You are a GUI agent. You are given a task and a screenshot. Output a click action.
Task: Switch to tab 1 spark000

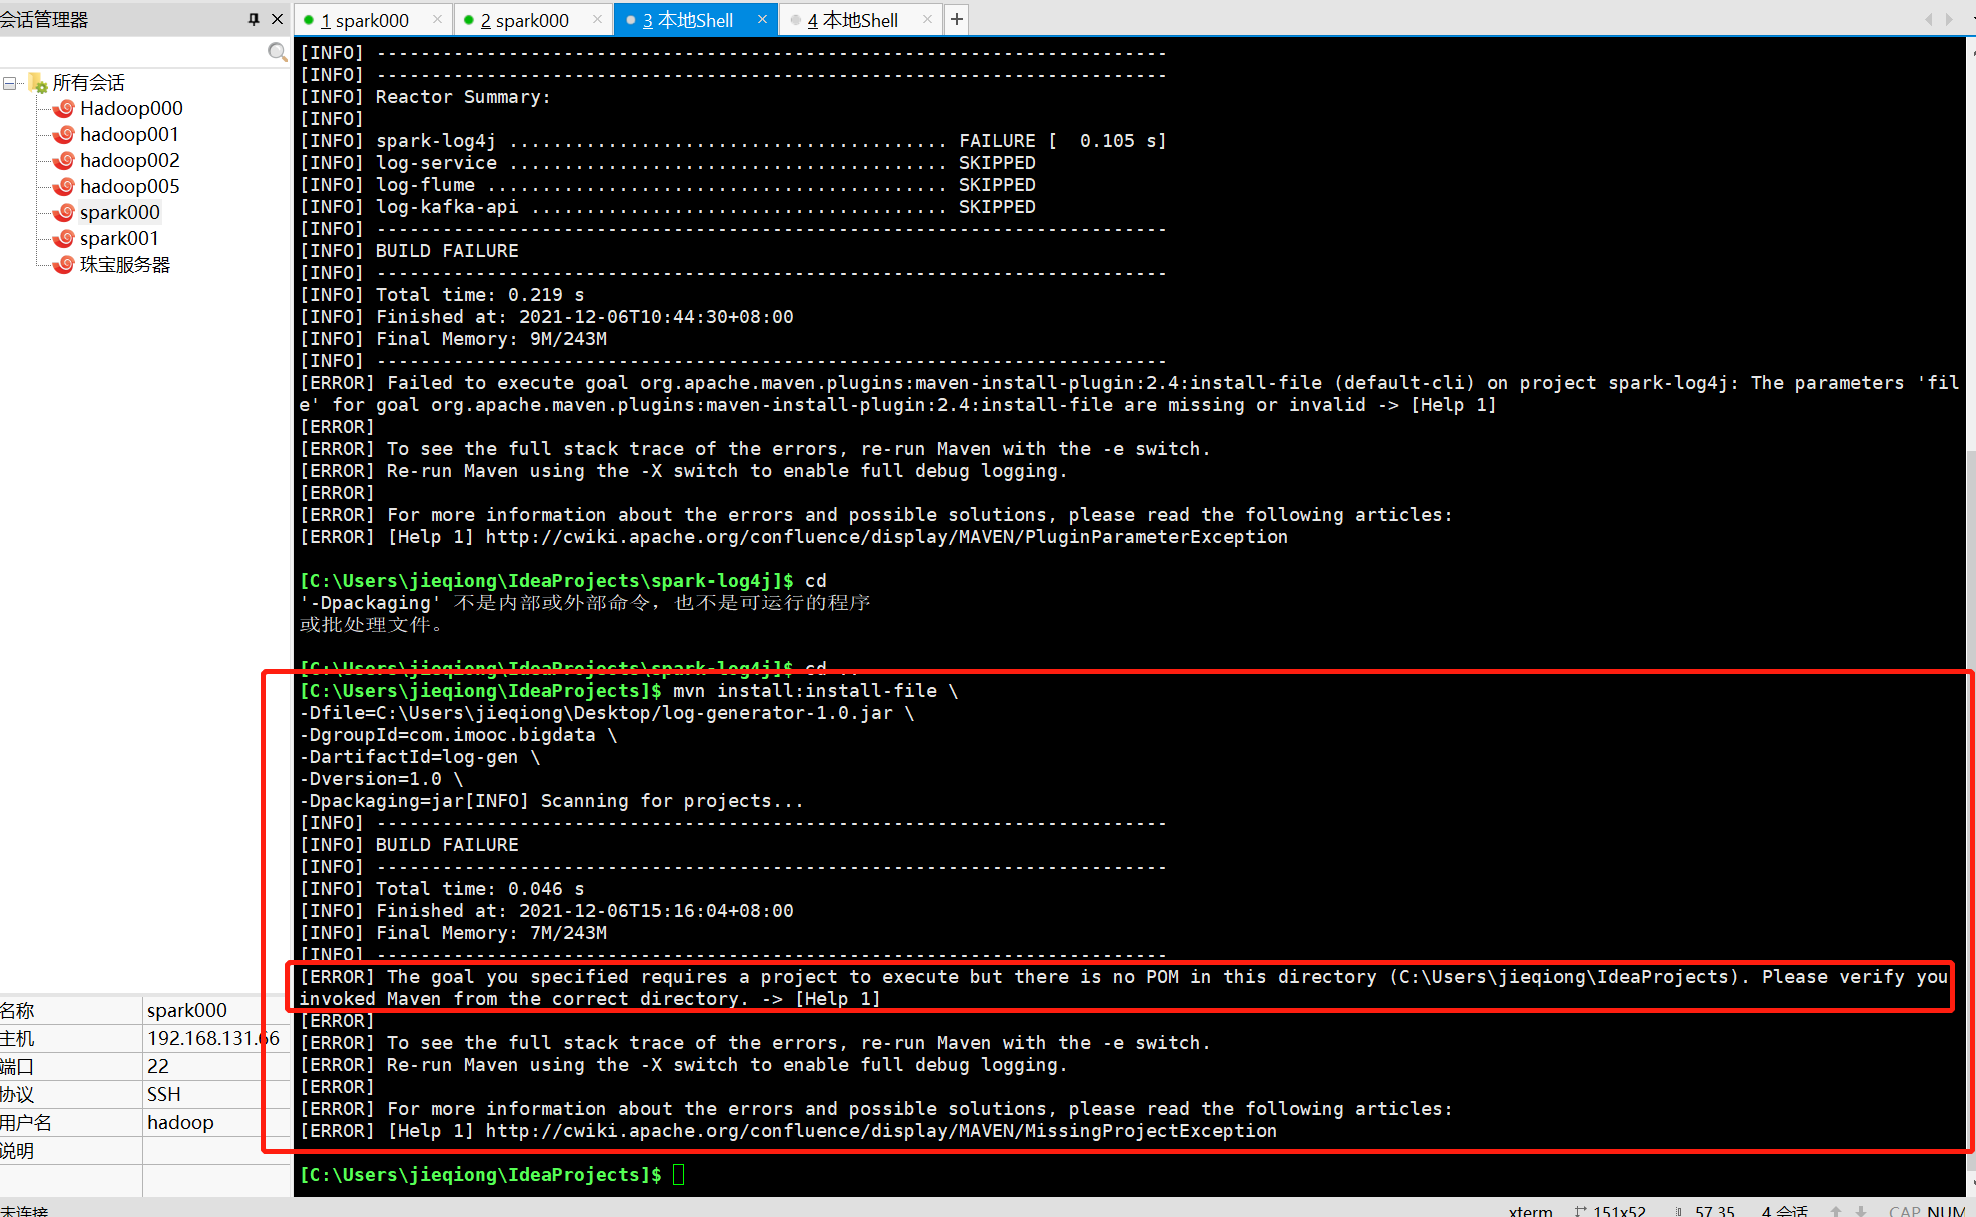(364, 20)
